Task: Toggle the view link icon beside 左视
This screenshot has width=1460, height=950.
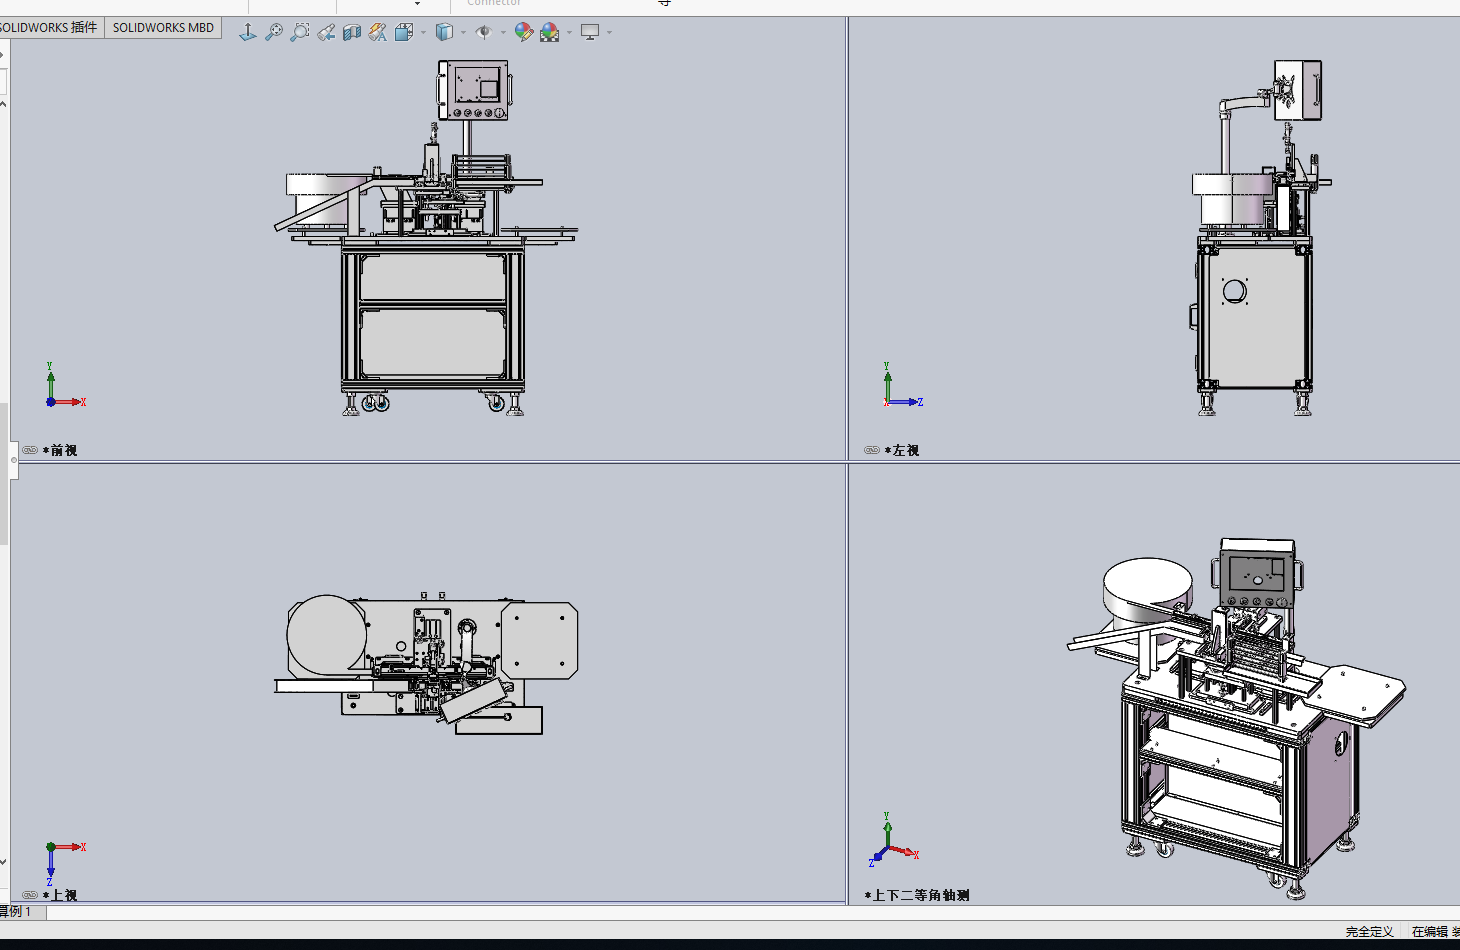Action: pyautogui.click(x=872, y=450)
